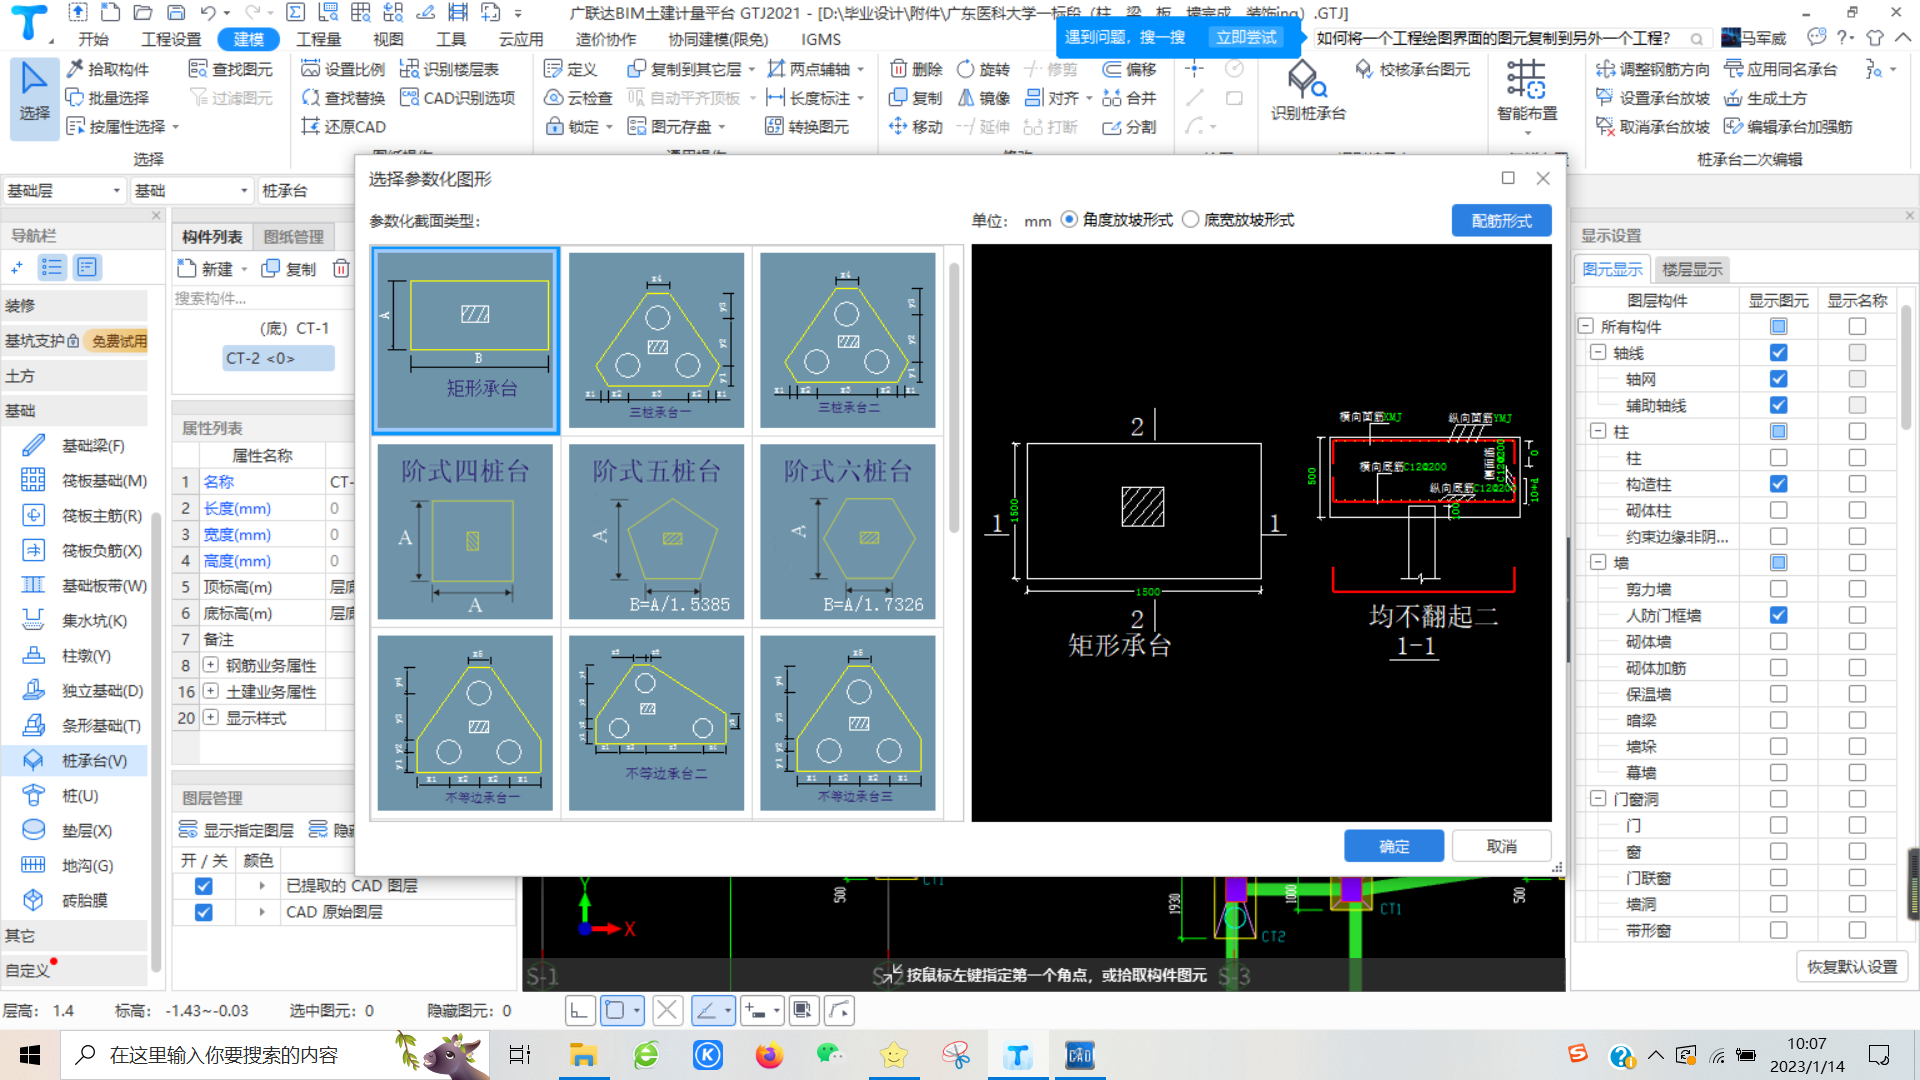Open 按属性选择 dropdown arrow
The height and width of the screenshot is (1080, 1920).
tap(176, 127)
